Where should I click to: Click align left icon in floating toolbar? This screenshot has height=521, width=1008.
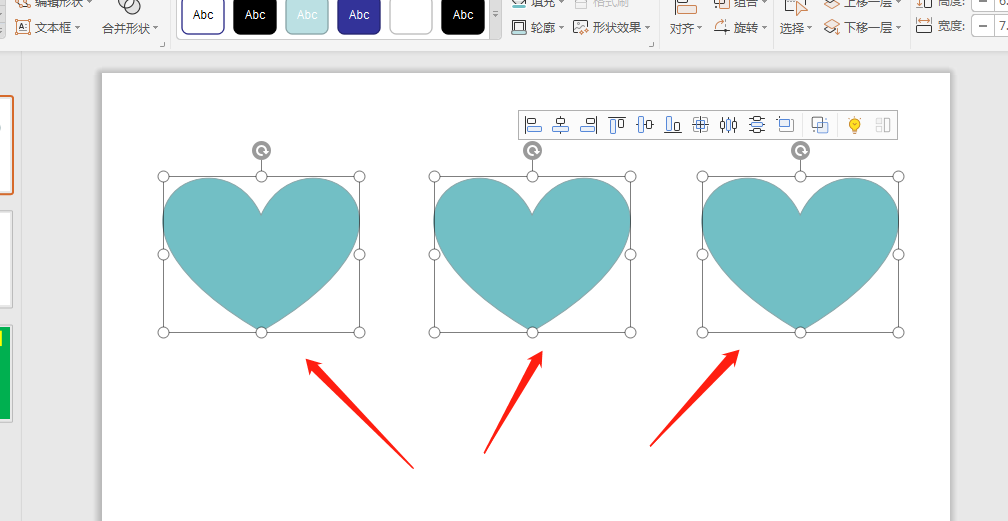click(x=533, y=125)
